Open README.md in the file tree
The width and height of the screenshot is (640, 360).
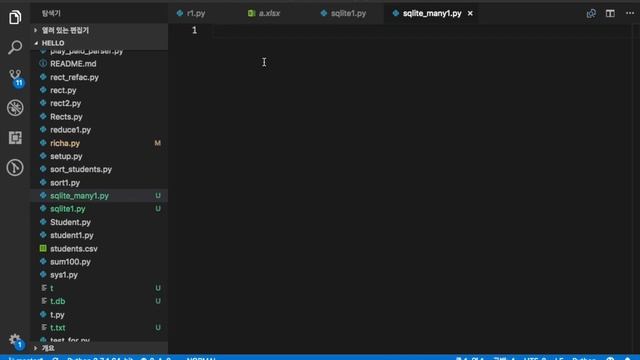point(73,64)
